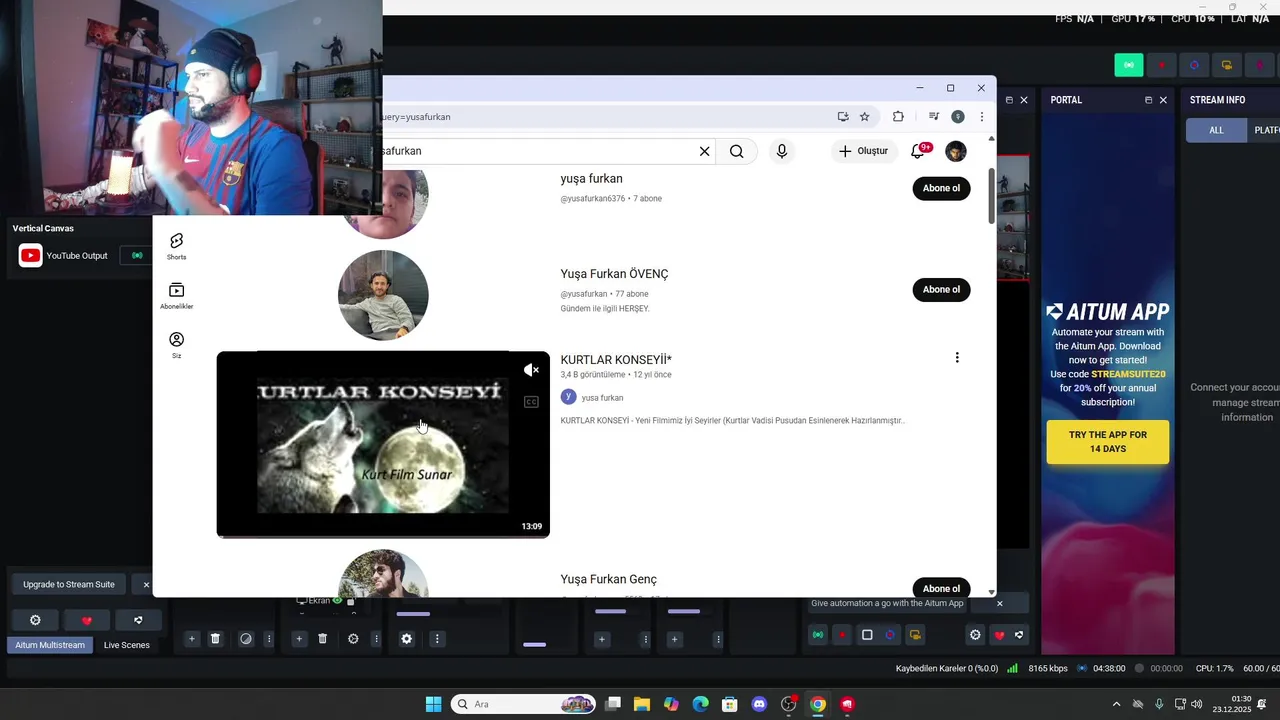This screenshot has width=1280, height=720.
Task: Click the scene transition half-circle icon
Action: click(245, 639)
